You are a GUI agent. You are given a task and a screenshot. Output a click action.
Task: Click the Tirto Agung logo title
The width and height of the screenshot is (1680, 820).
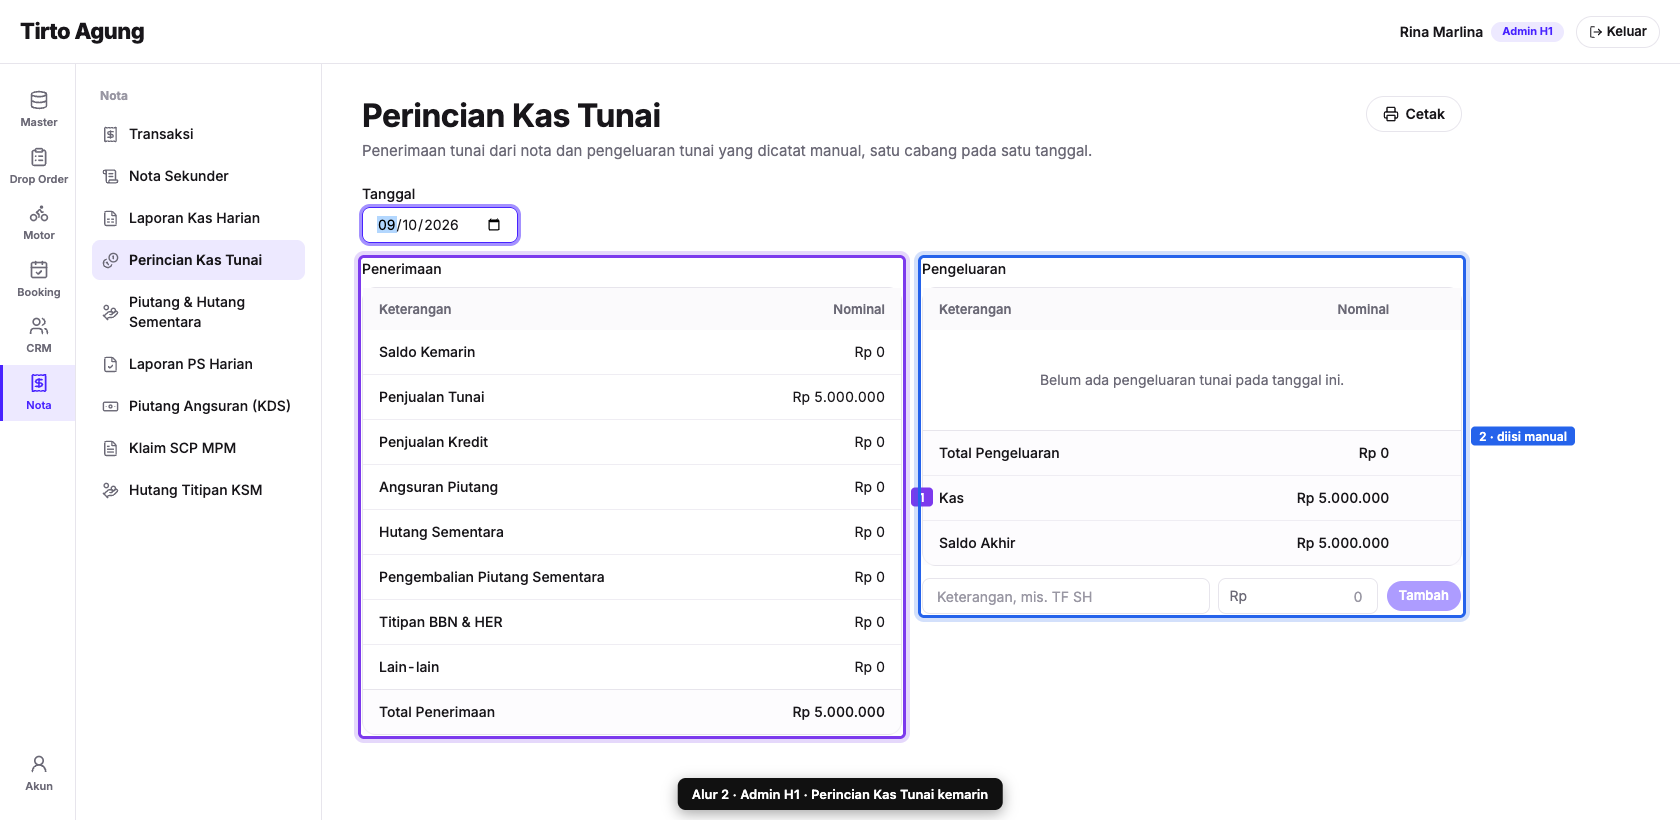click(82, 32)
